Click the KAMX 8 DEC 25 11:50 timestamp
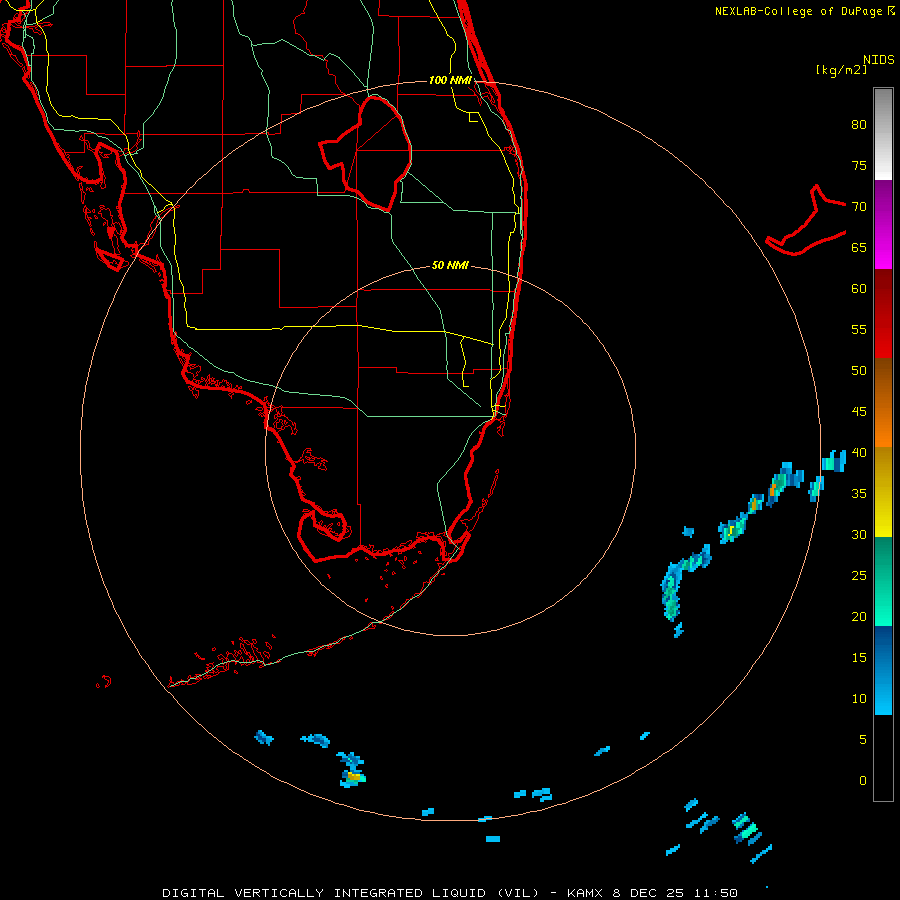Screen dimensions: 900x900 click(652, 893)
